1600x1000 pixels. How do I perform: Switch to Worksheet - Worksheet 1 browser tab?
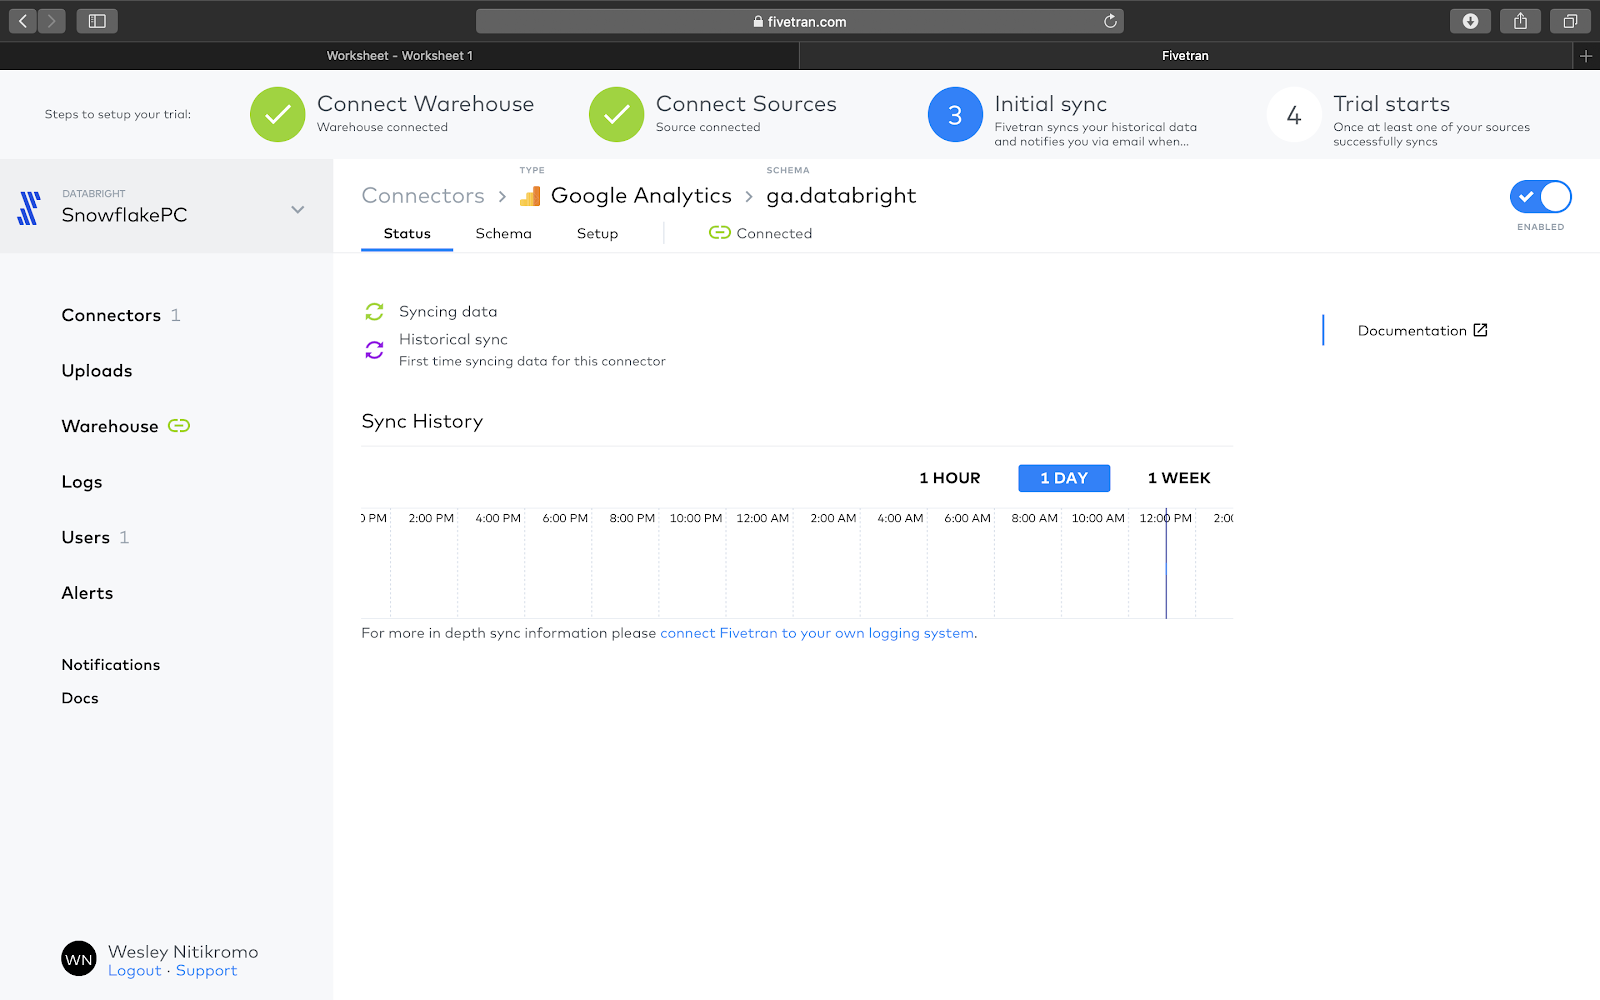tap(400, 56)
